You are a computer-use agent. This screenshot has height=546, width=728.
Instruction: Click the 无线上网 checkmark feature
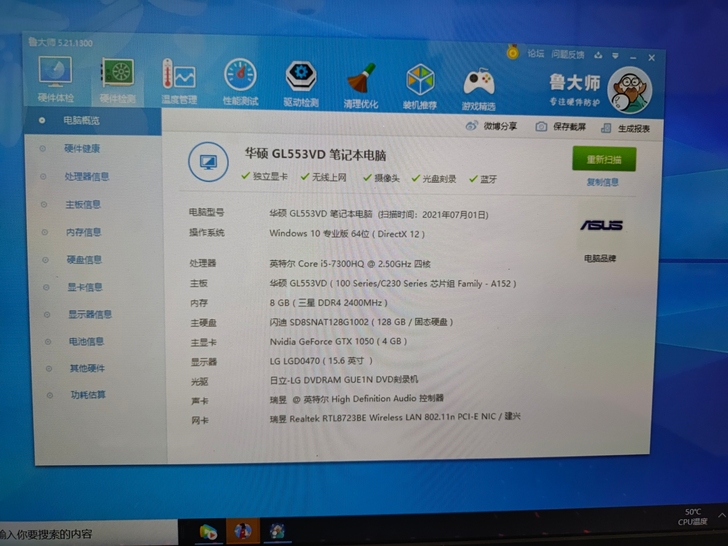[324, 177]
